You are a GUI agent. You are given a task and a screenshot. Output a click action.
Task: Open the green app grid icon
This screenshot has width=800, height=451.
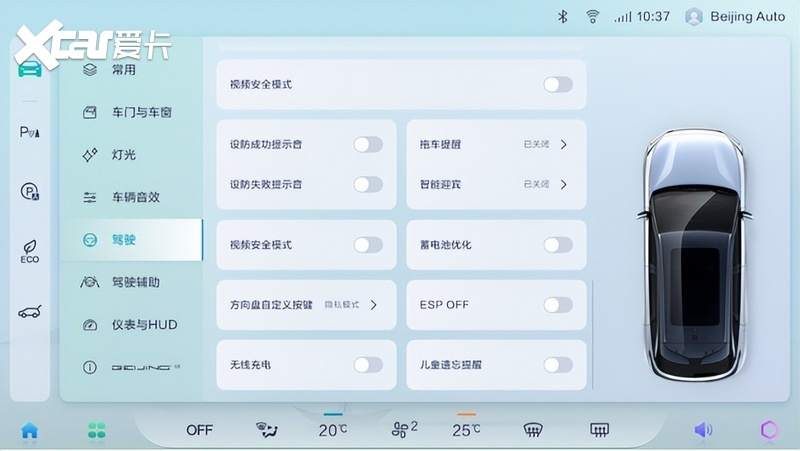pos(96,431)
